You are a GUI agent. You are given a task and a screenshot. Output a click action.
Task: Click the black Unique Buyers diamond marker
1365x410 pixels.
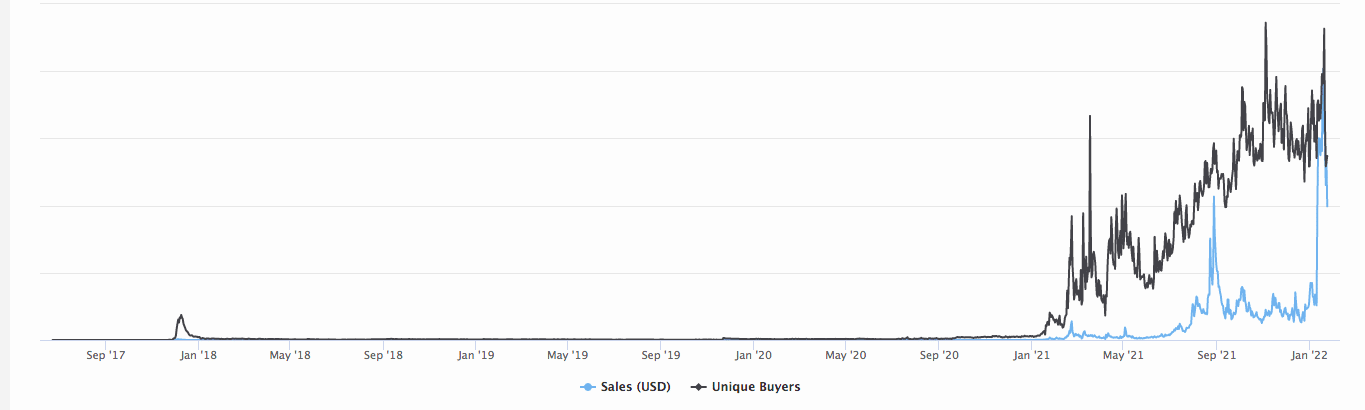[x=697, y=387]
